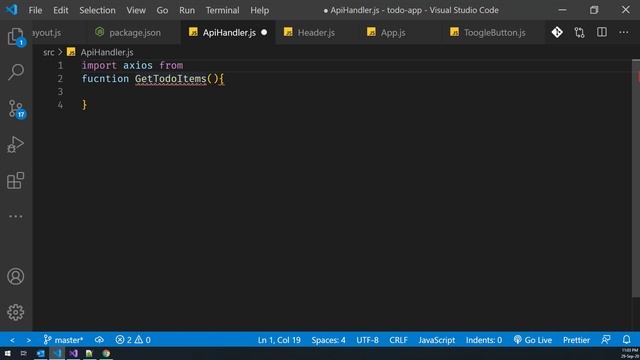640x360 pixels.
Task: Click the axios identifier on line 1
Action: [138, 65]
